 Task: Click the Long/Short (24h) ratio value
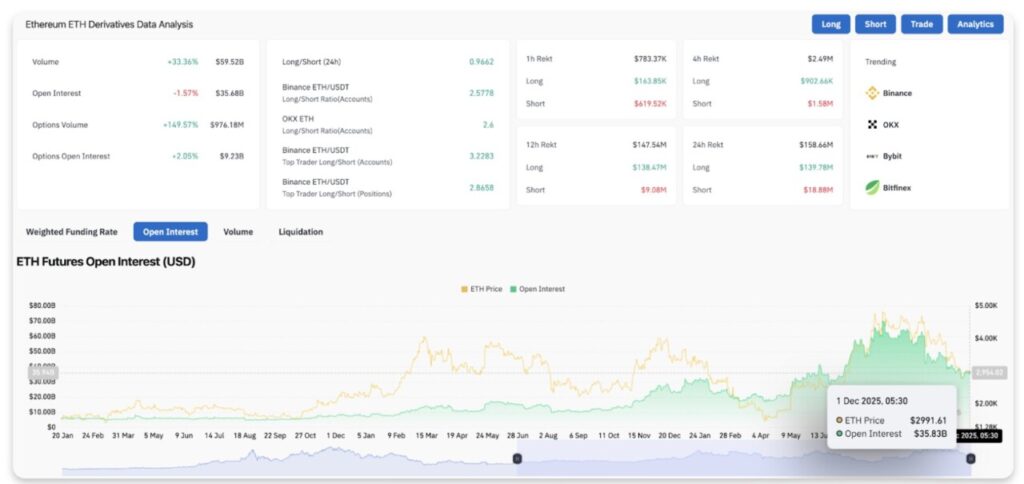(481, 61)
